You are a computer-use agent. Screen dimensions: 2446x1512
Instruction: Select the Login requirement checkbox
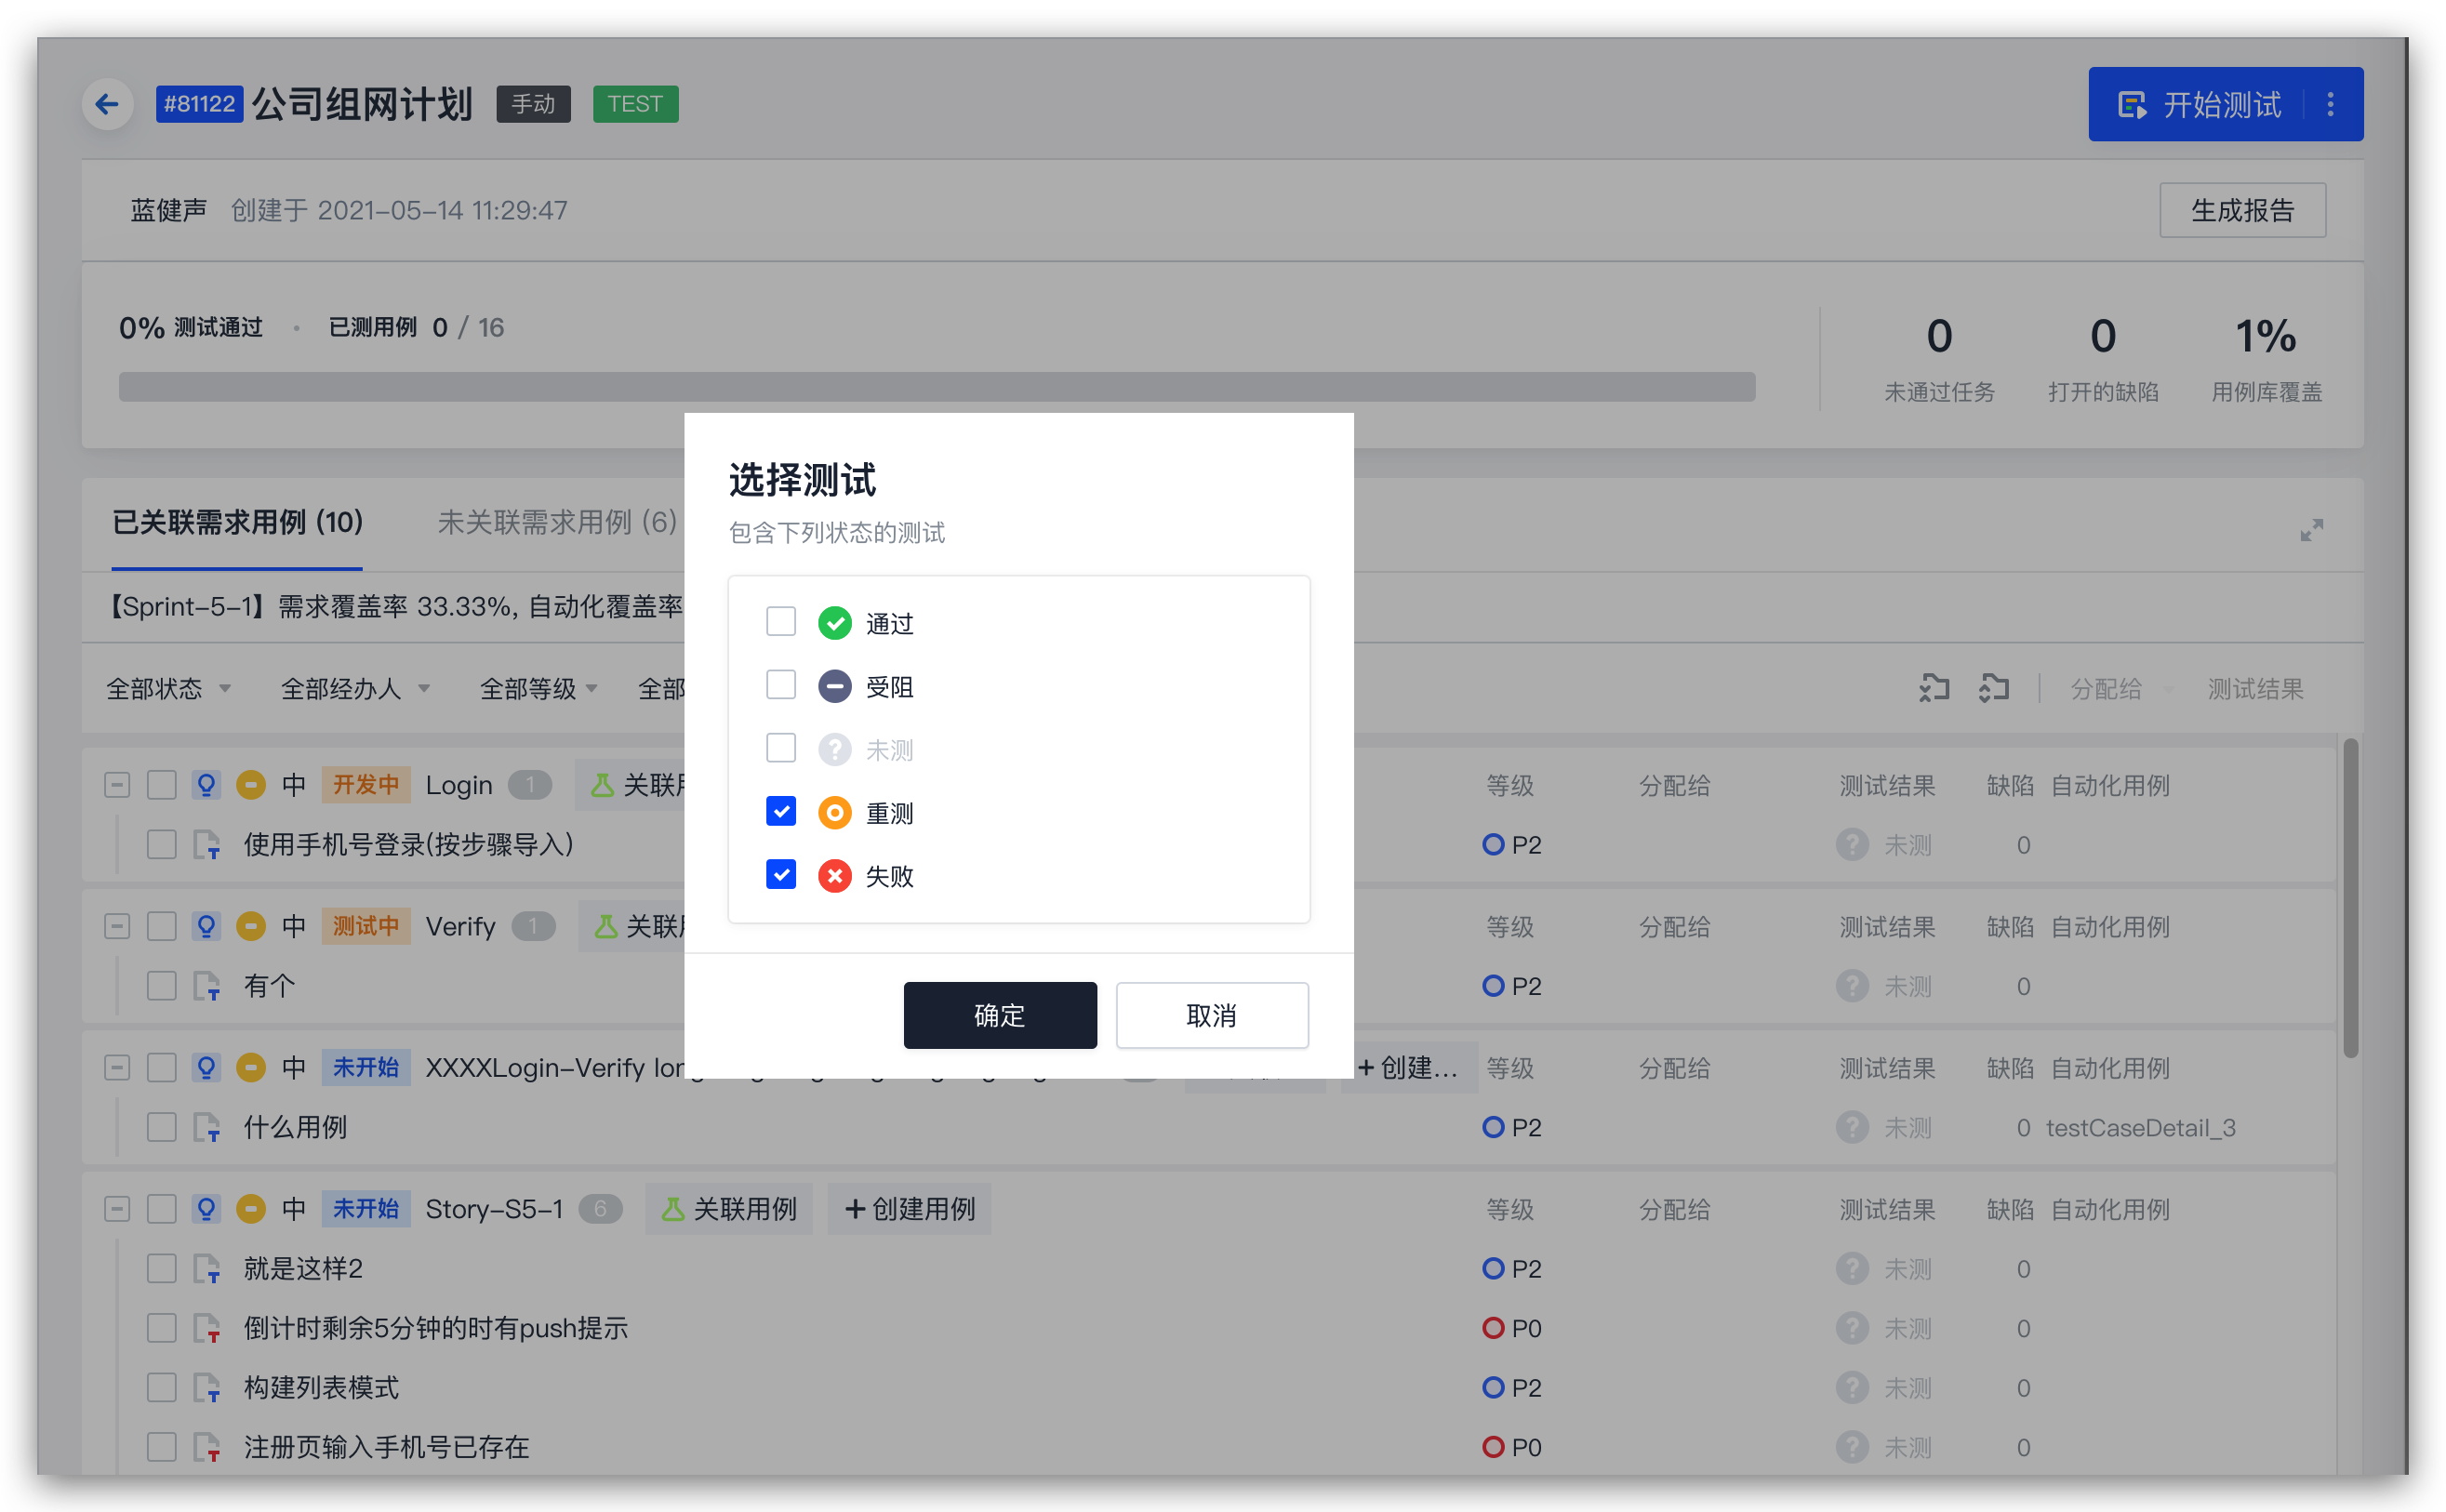tap(161, 785)
